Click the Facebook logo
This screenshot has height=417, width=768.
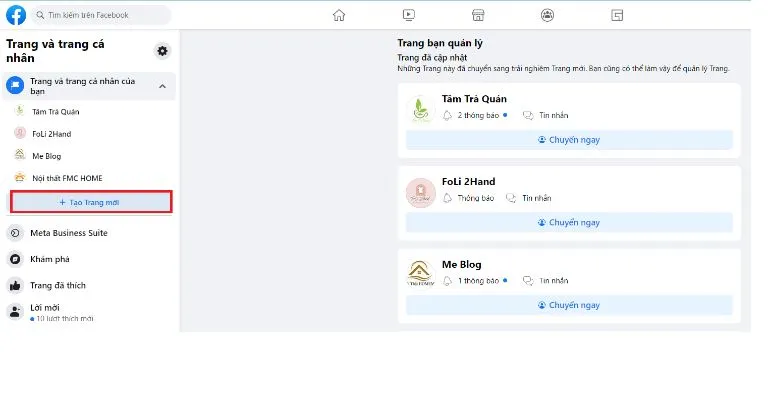16,15
